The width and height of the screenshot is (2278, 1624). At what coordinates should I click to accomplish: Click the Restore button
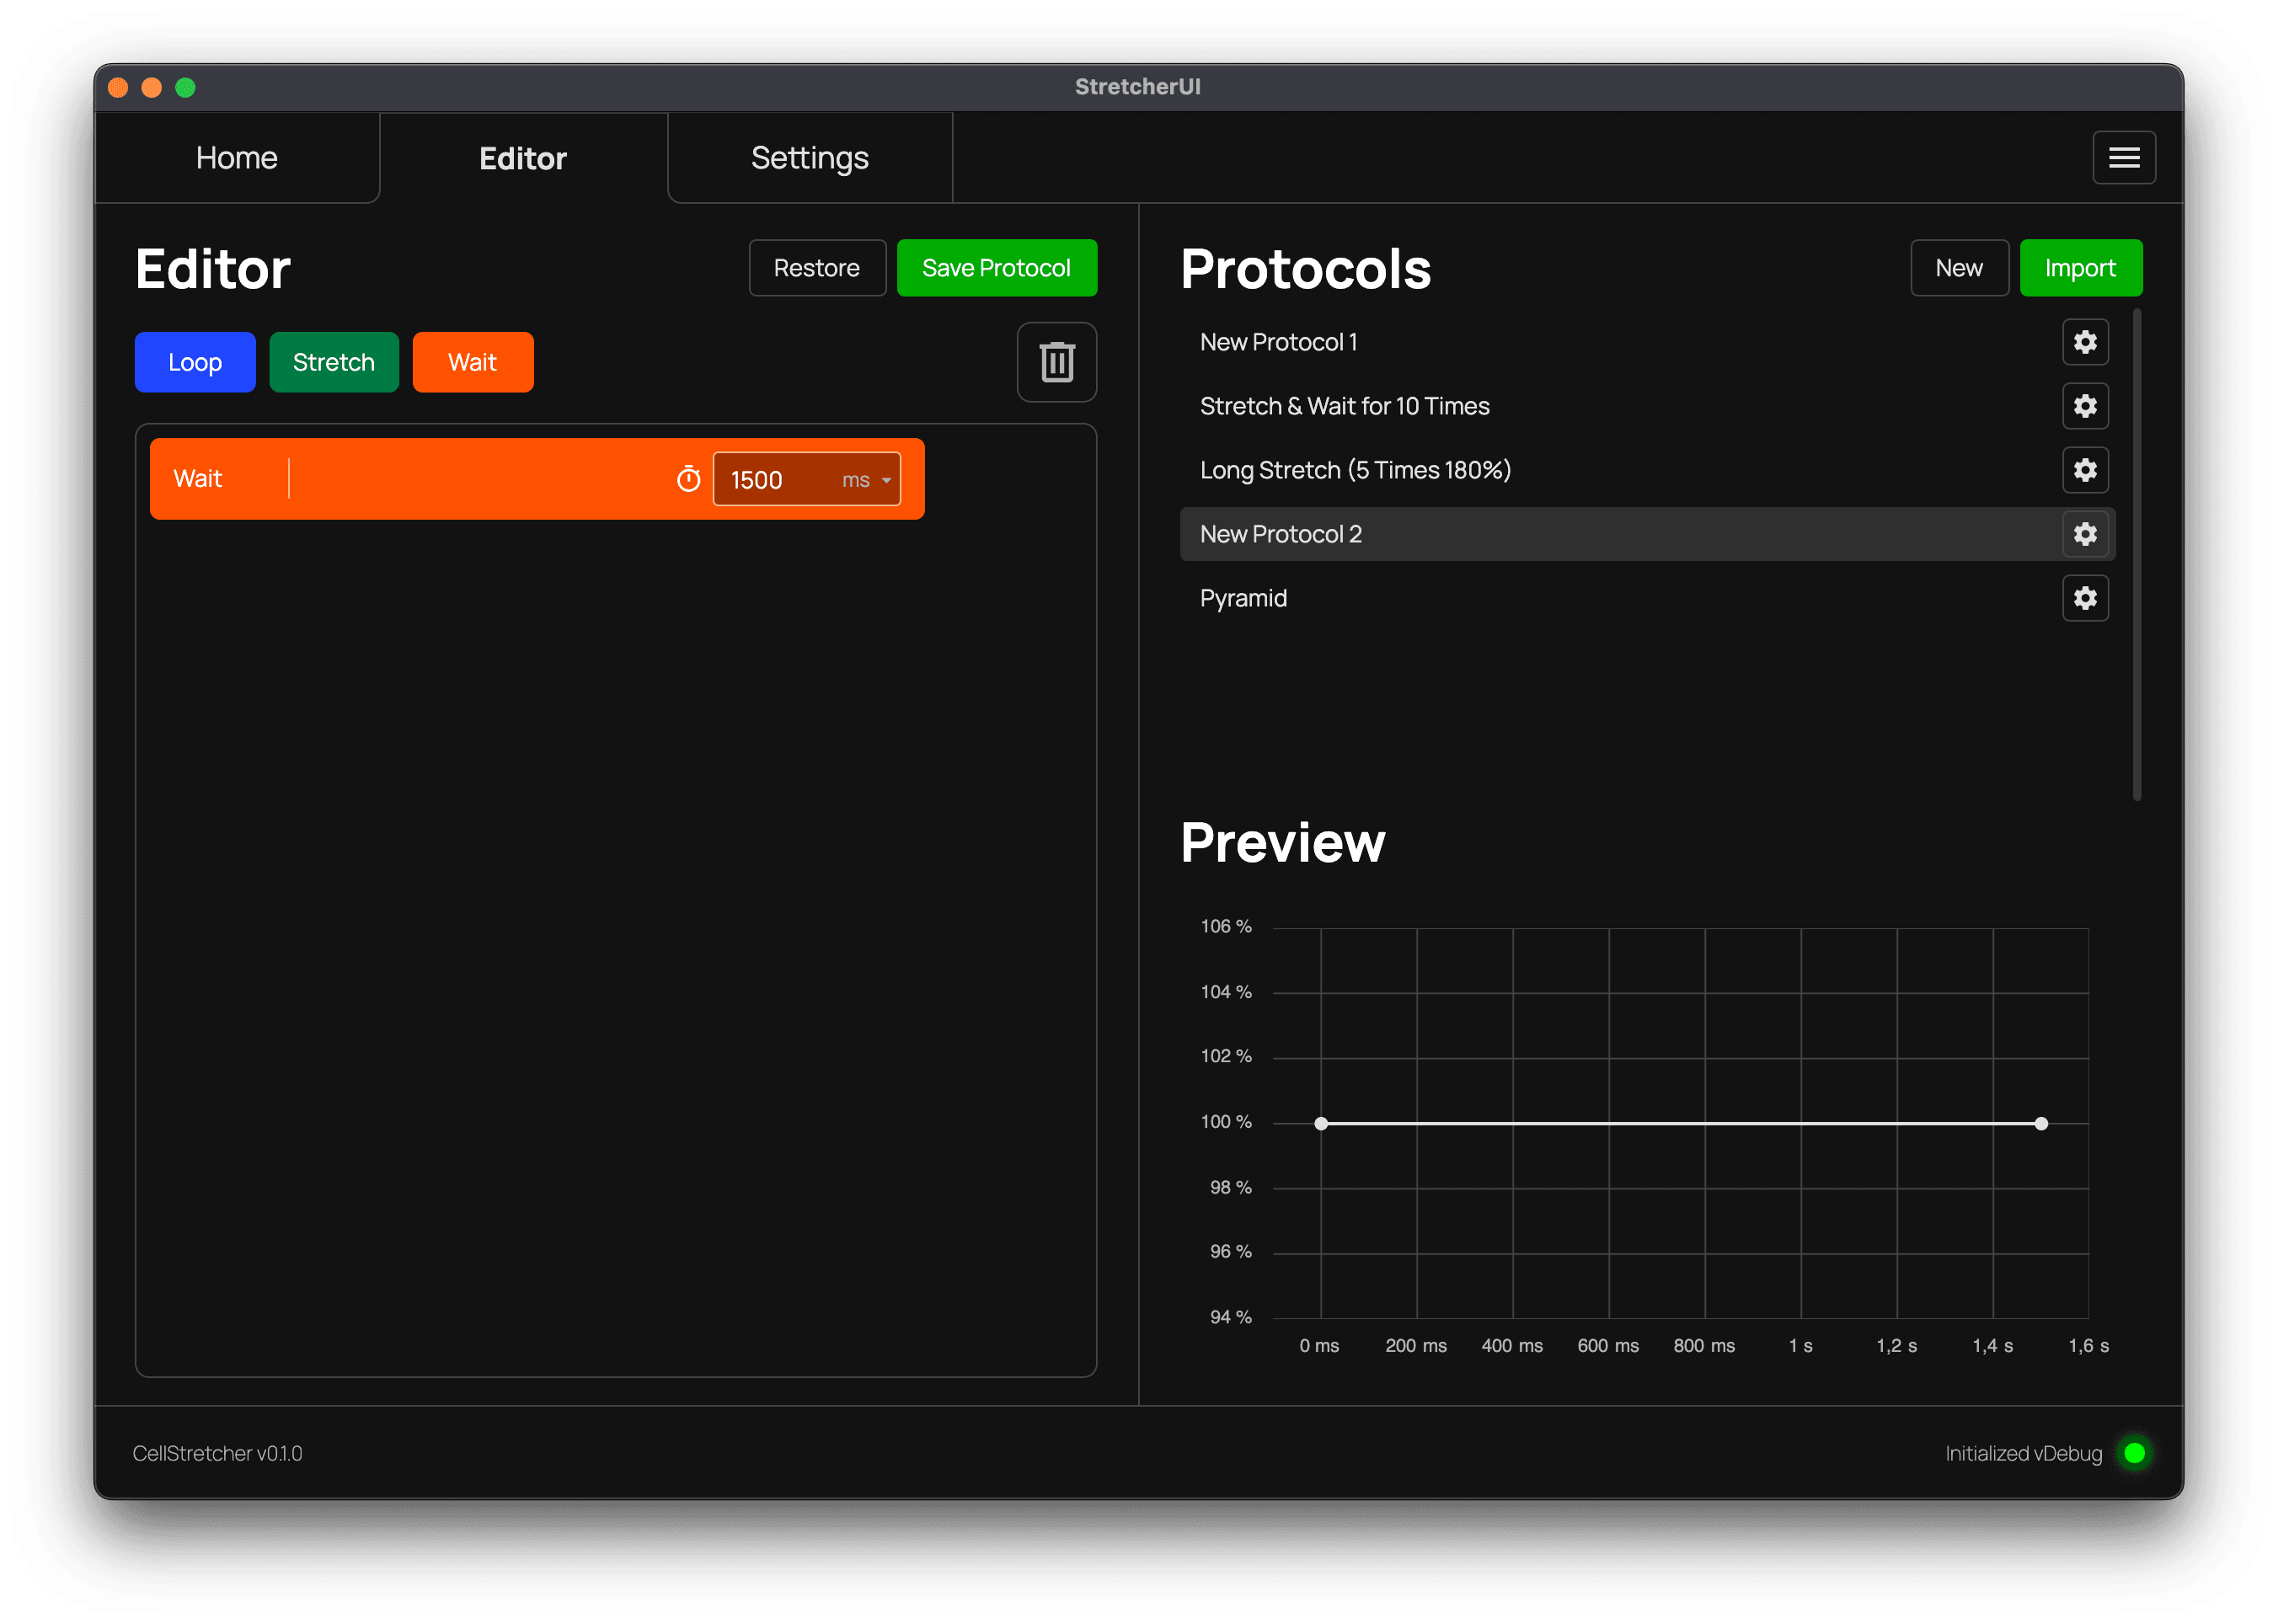pyautogui.click(x=816, y=268)
